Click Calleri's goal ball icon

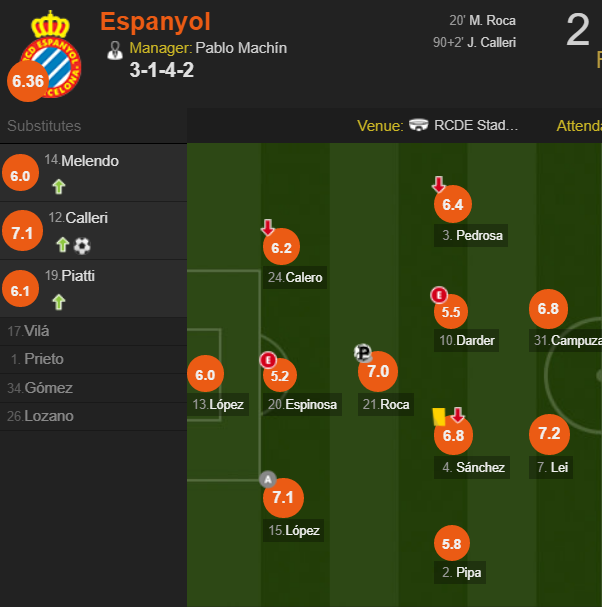pos(82,245)
